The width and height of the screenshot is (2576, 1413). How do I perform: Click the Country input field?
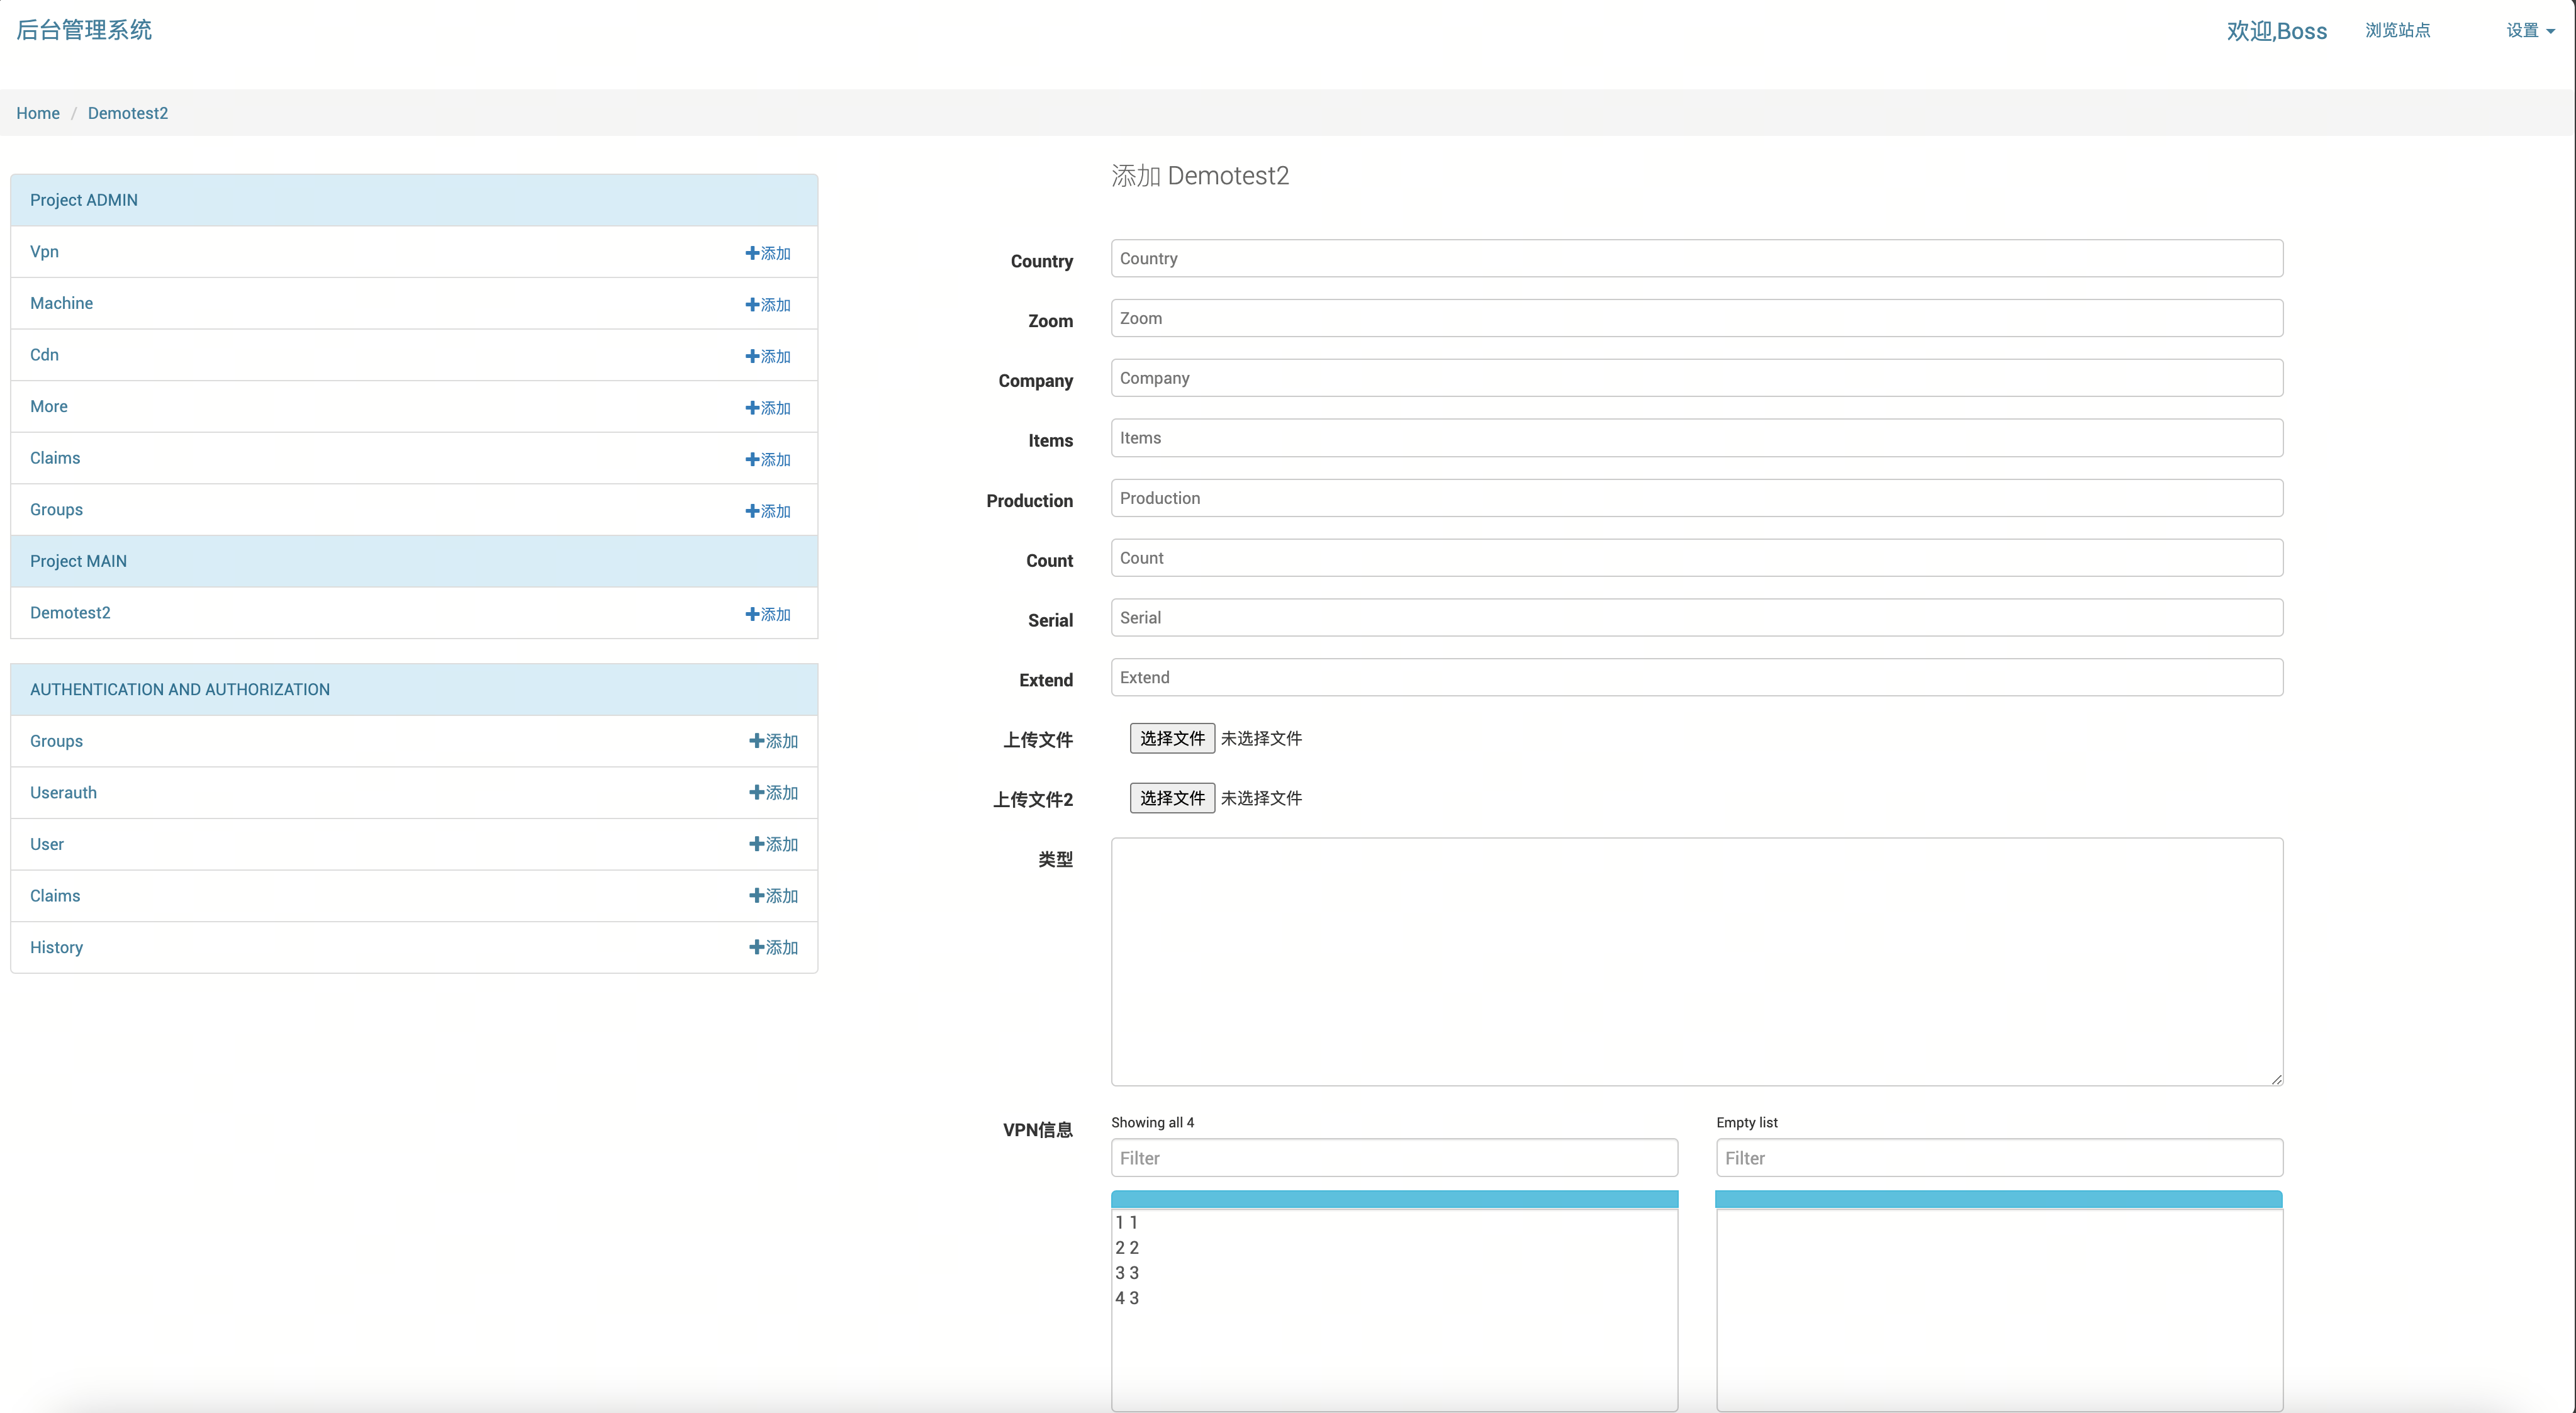(1696, 259)
